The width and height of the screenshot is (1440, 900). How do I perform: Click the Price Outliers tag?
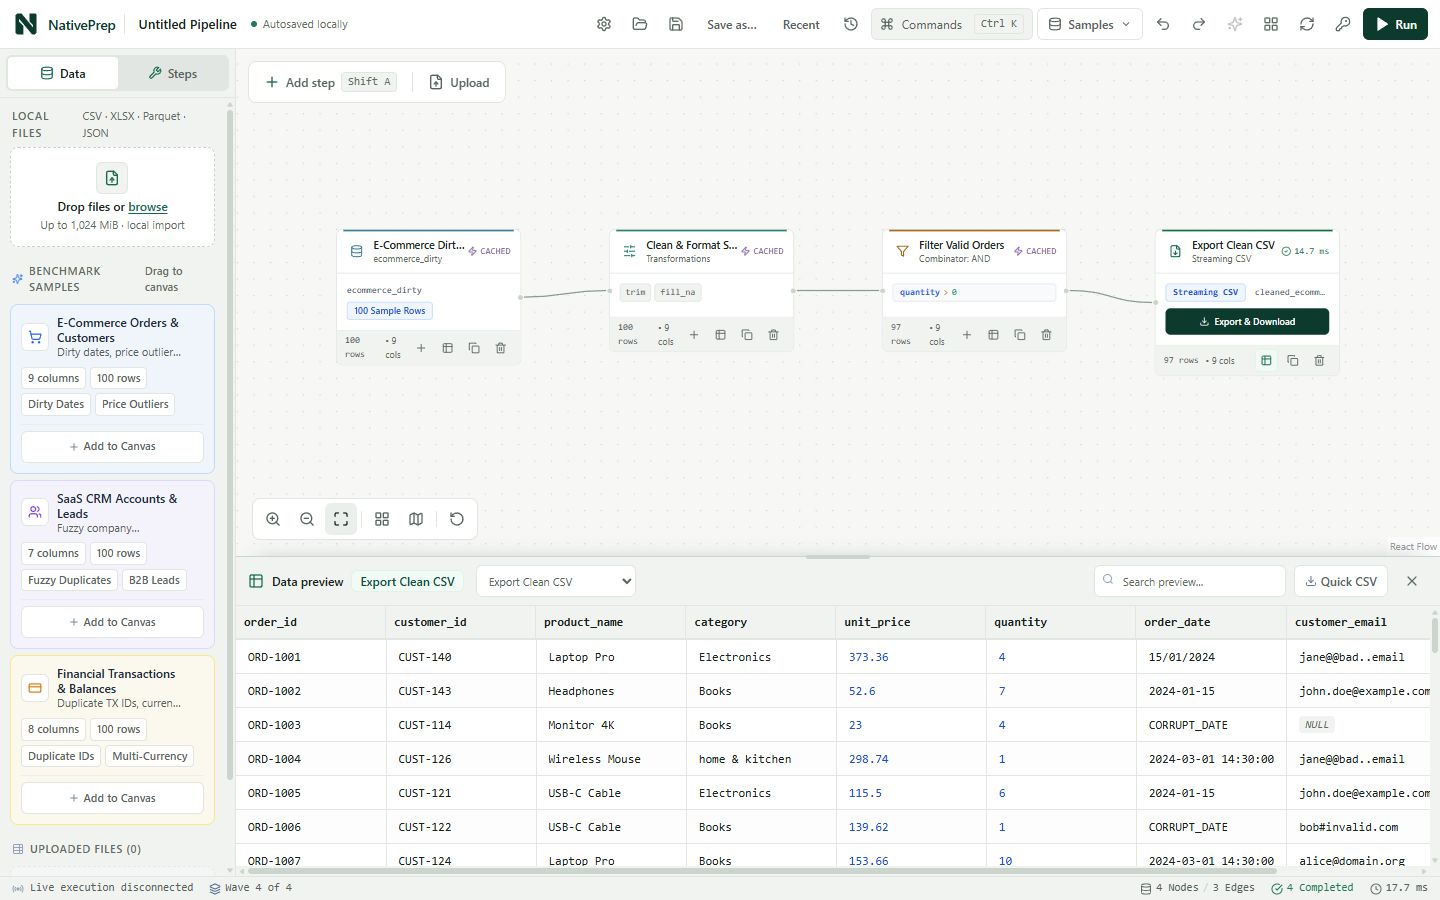point(135,404)
